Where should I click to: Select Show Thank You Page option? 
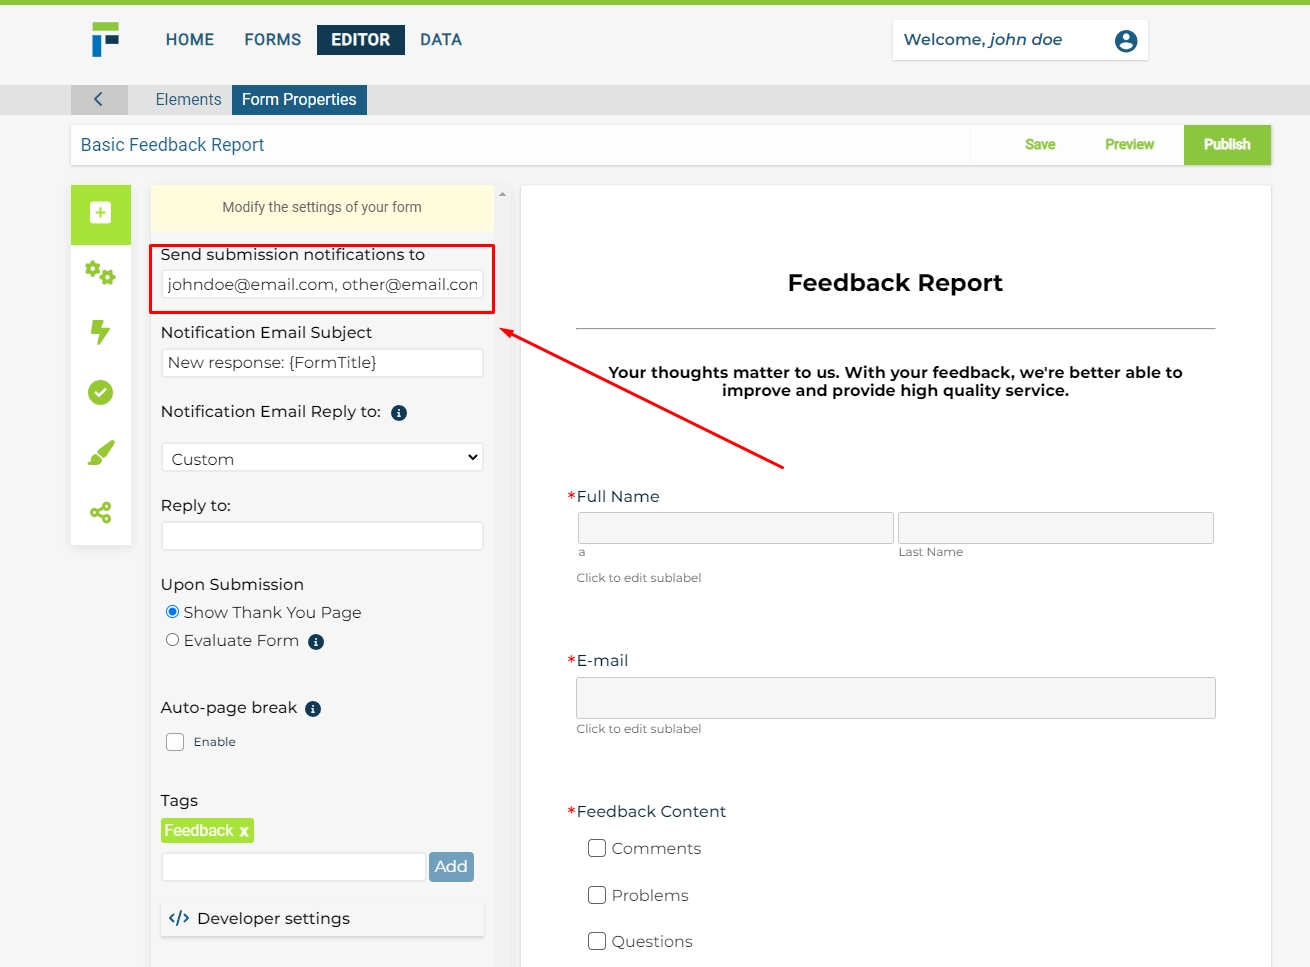coord(172,612)
